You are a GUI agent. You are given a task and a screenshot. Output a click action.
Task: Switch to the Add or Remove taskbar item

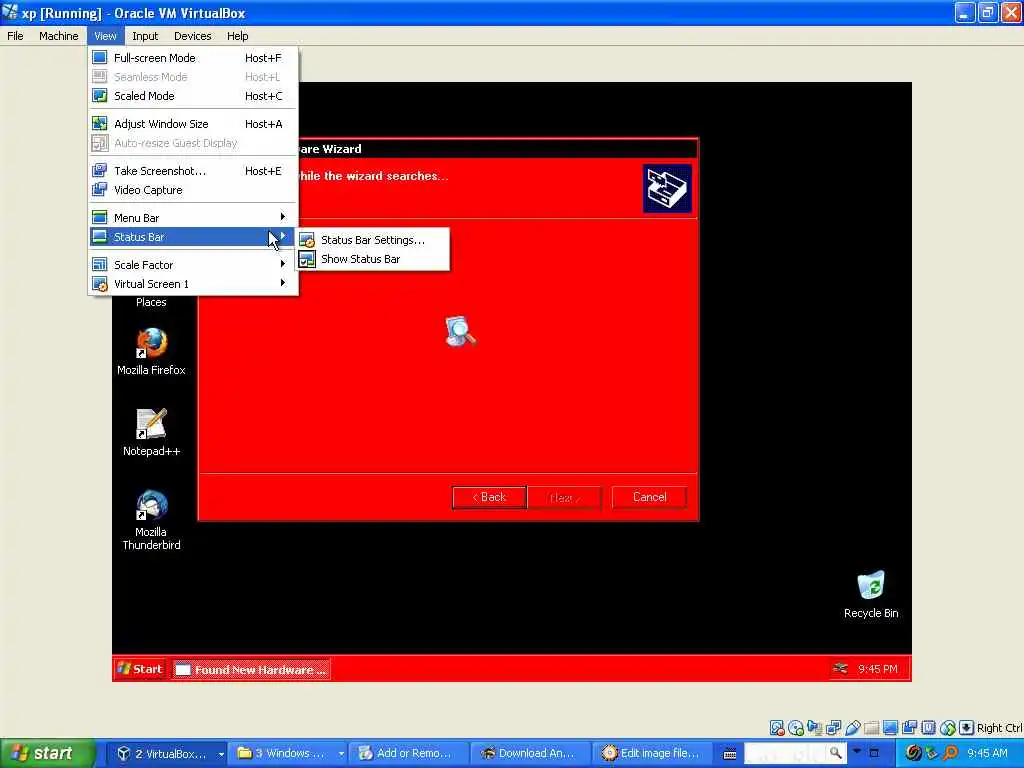[408, 753]
